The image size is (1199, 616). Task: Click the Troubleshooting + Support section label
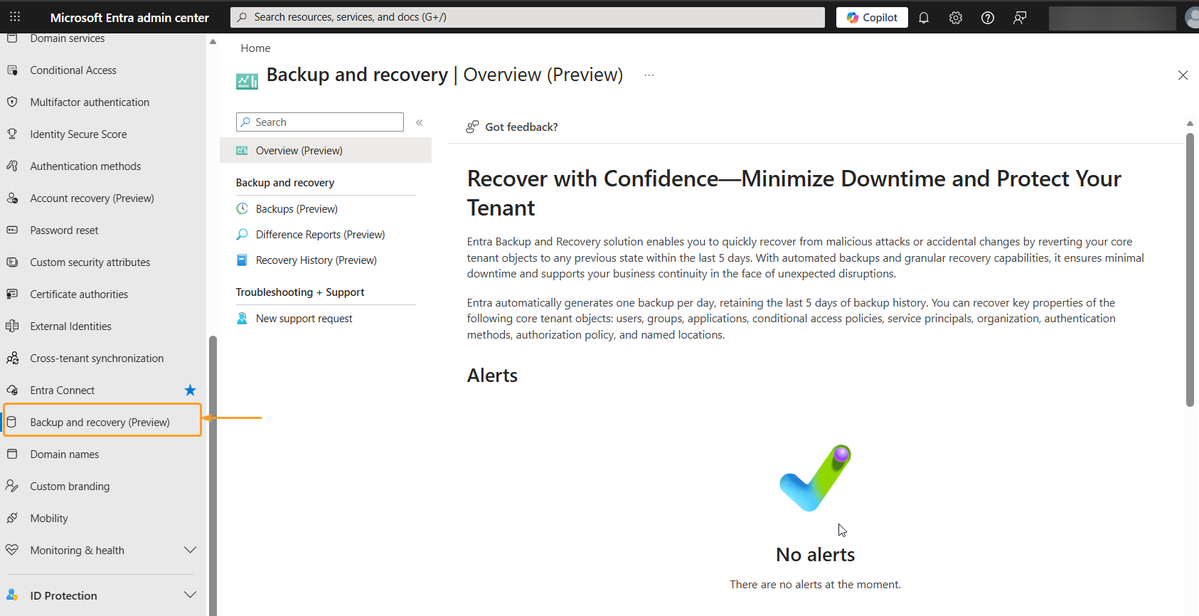tap(300, 293)
